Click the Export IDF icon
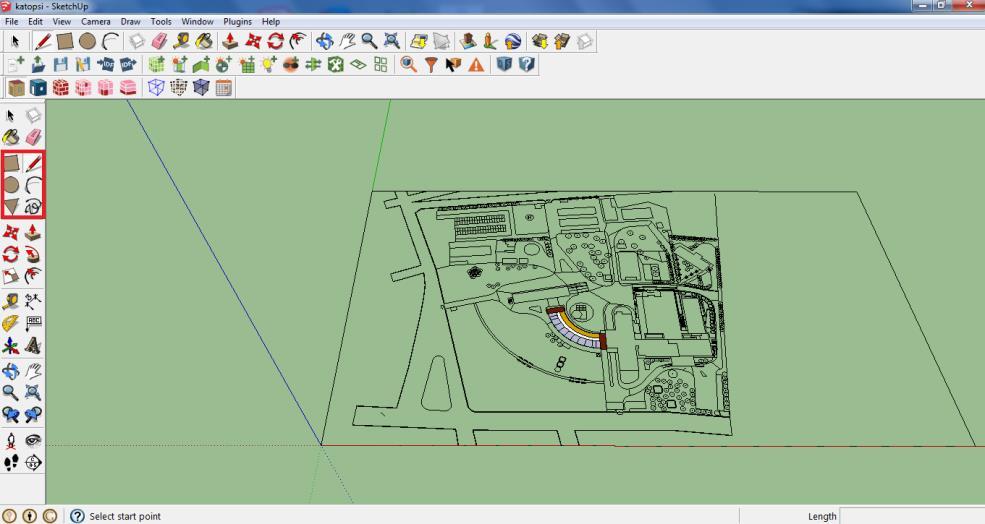Screen dimensions: 985x524 point(128,64)
